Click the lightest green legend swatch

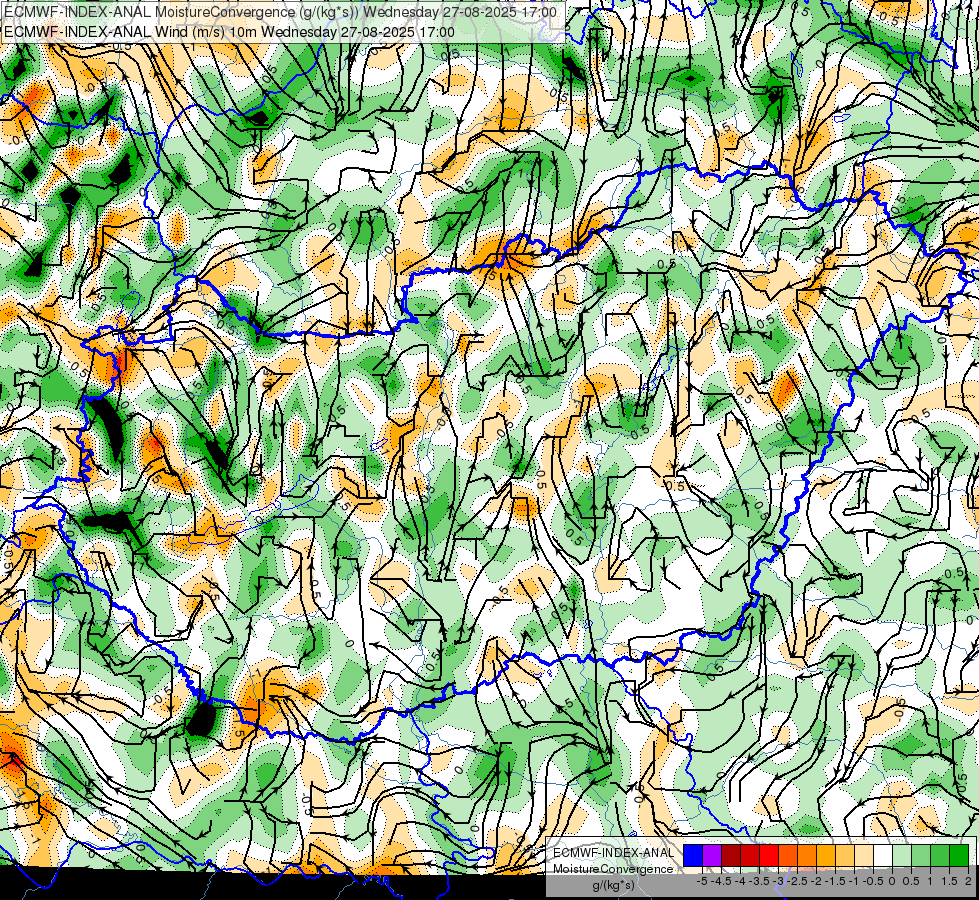[902, 856]
